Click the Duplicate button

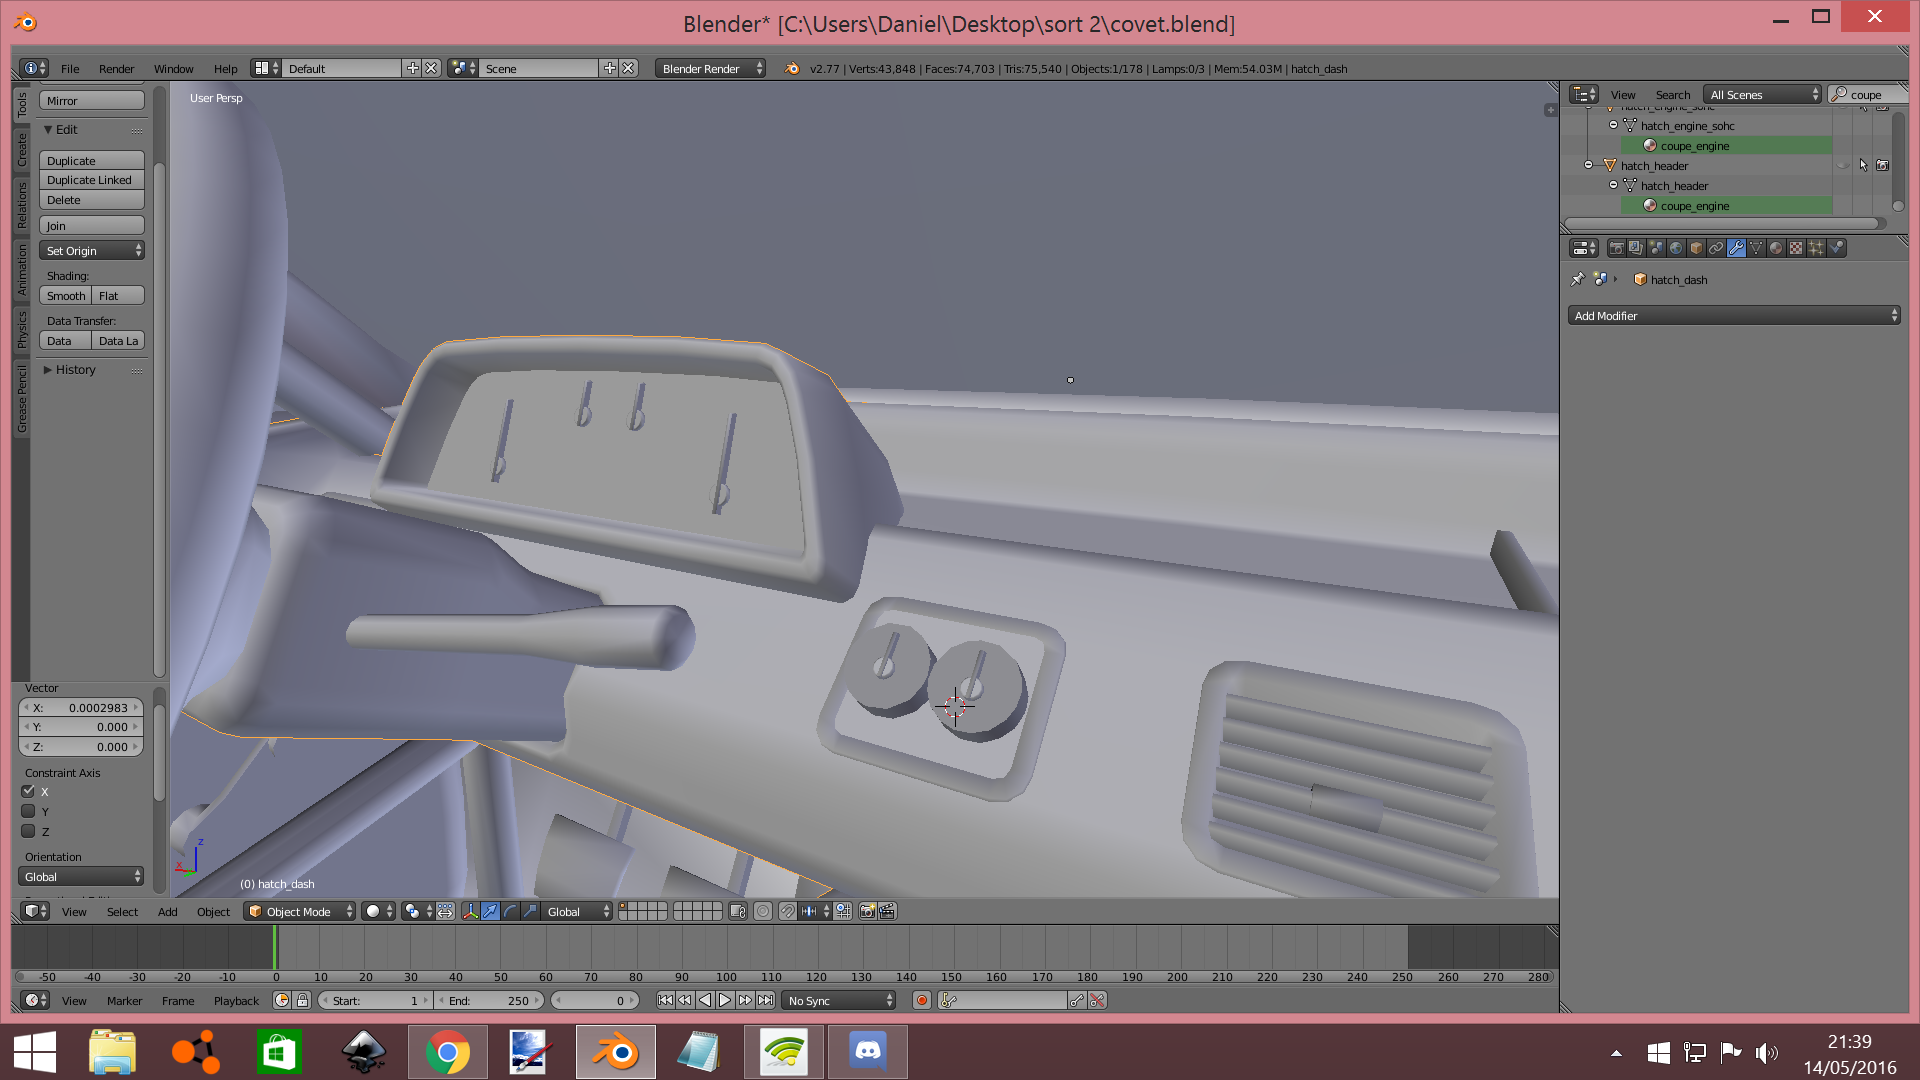(x=92, y=160)
